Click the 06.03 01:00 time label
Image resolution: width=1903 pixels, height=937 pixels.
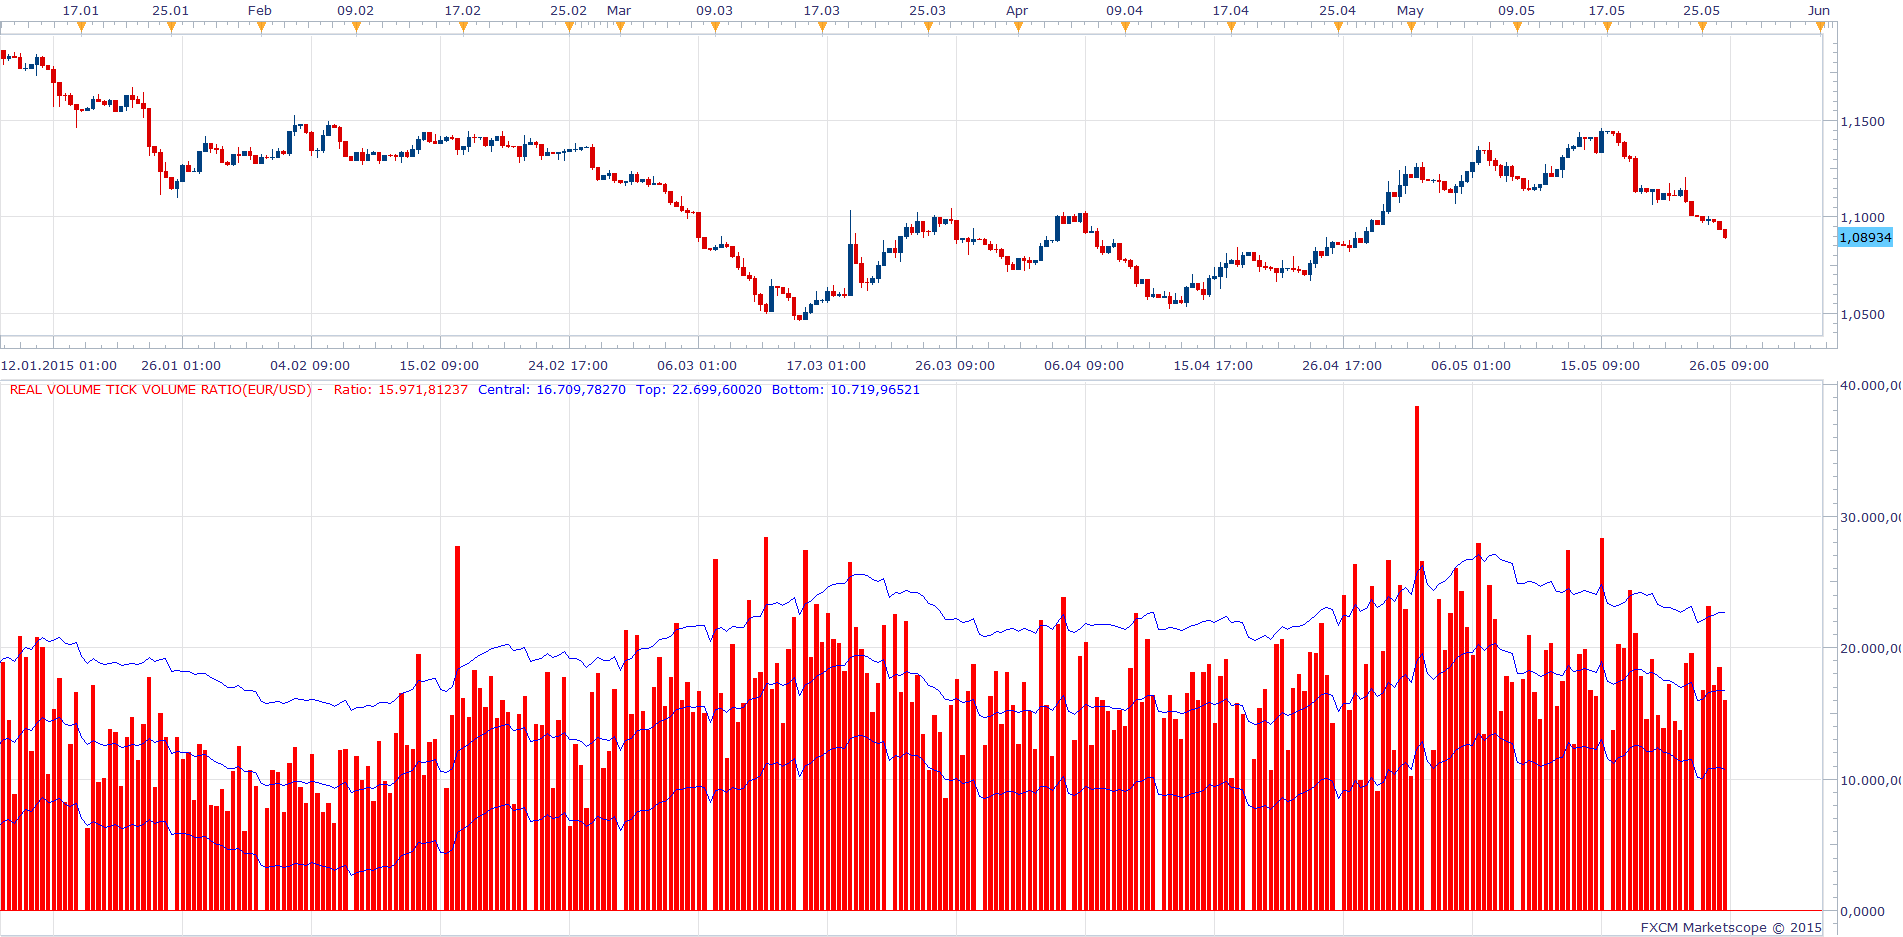(697, 365)
